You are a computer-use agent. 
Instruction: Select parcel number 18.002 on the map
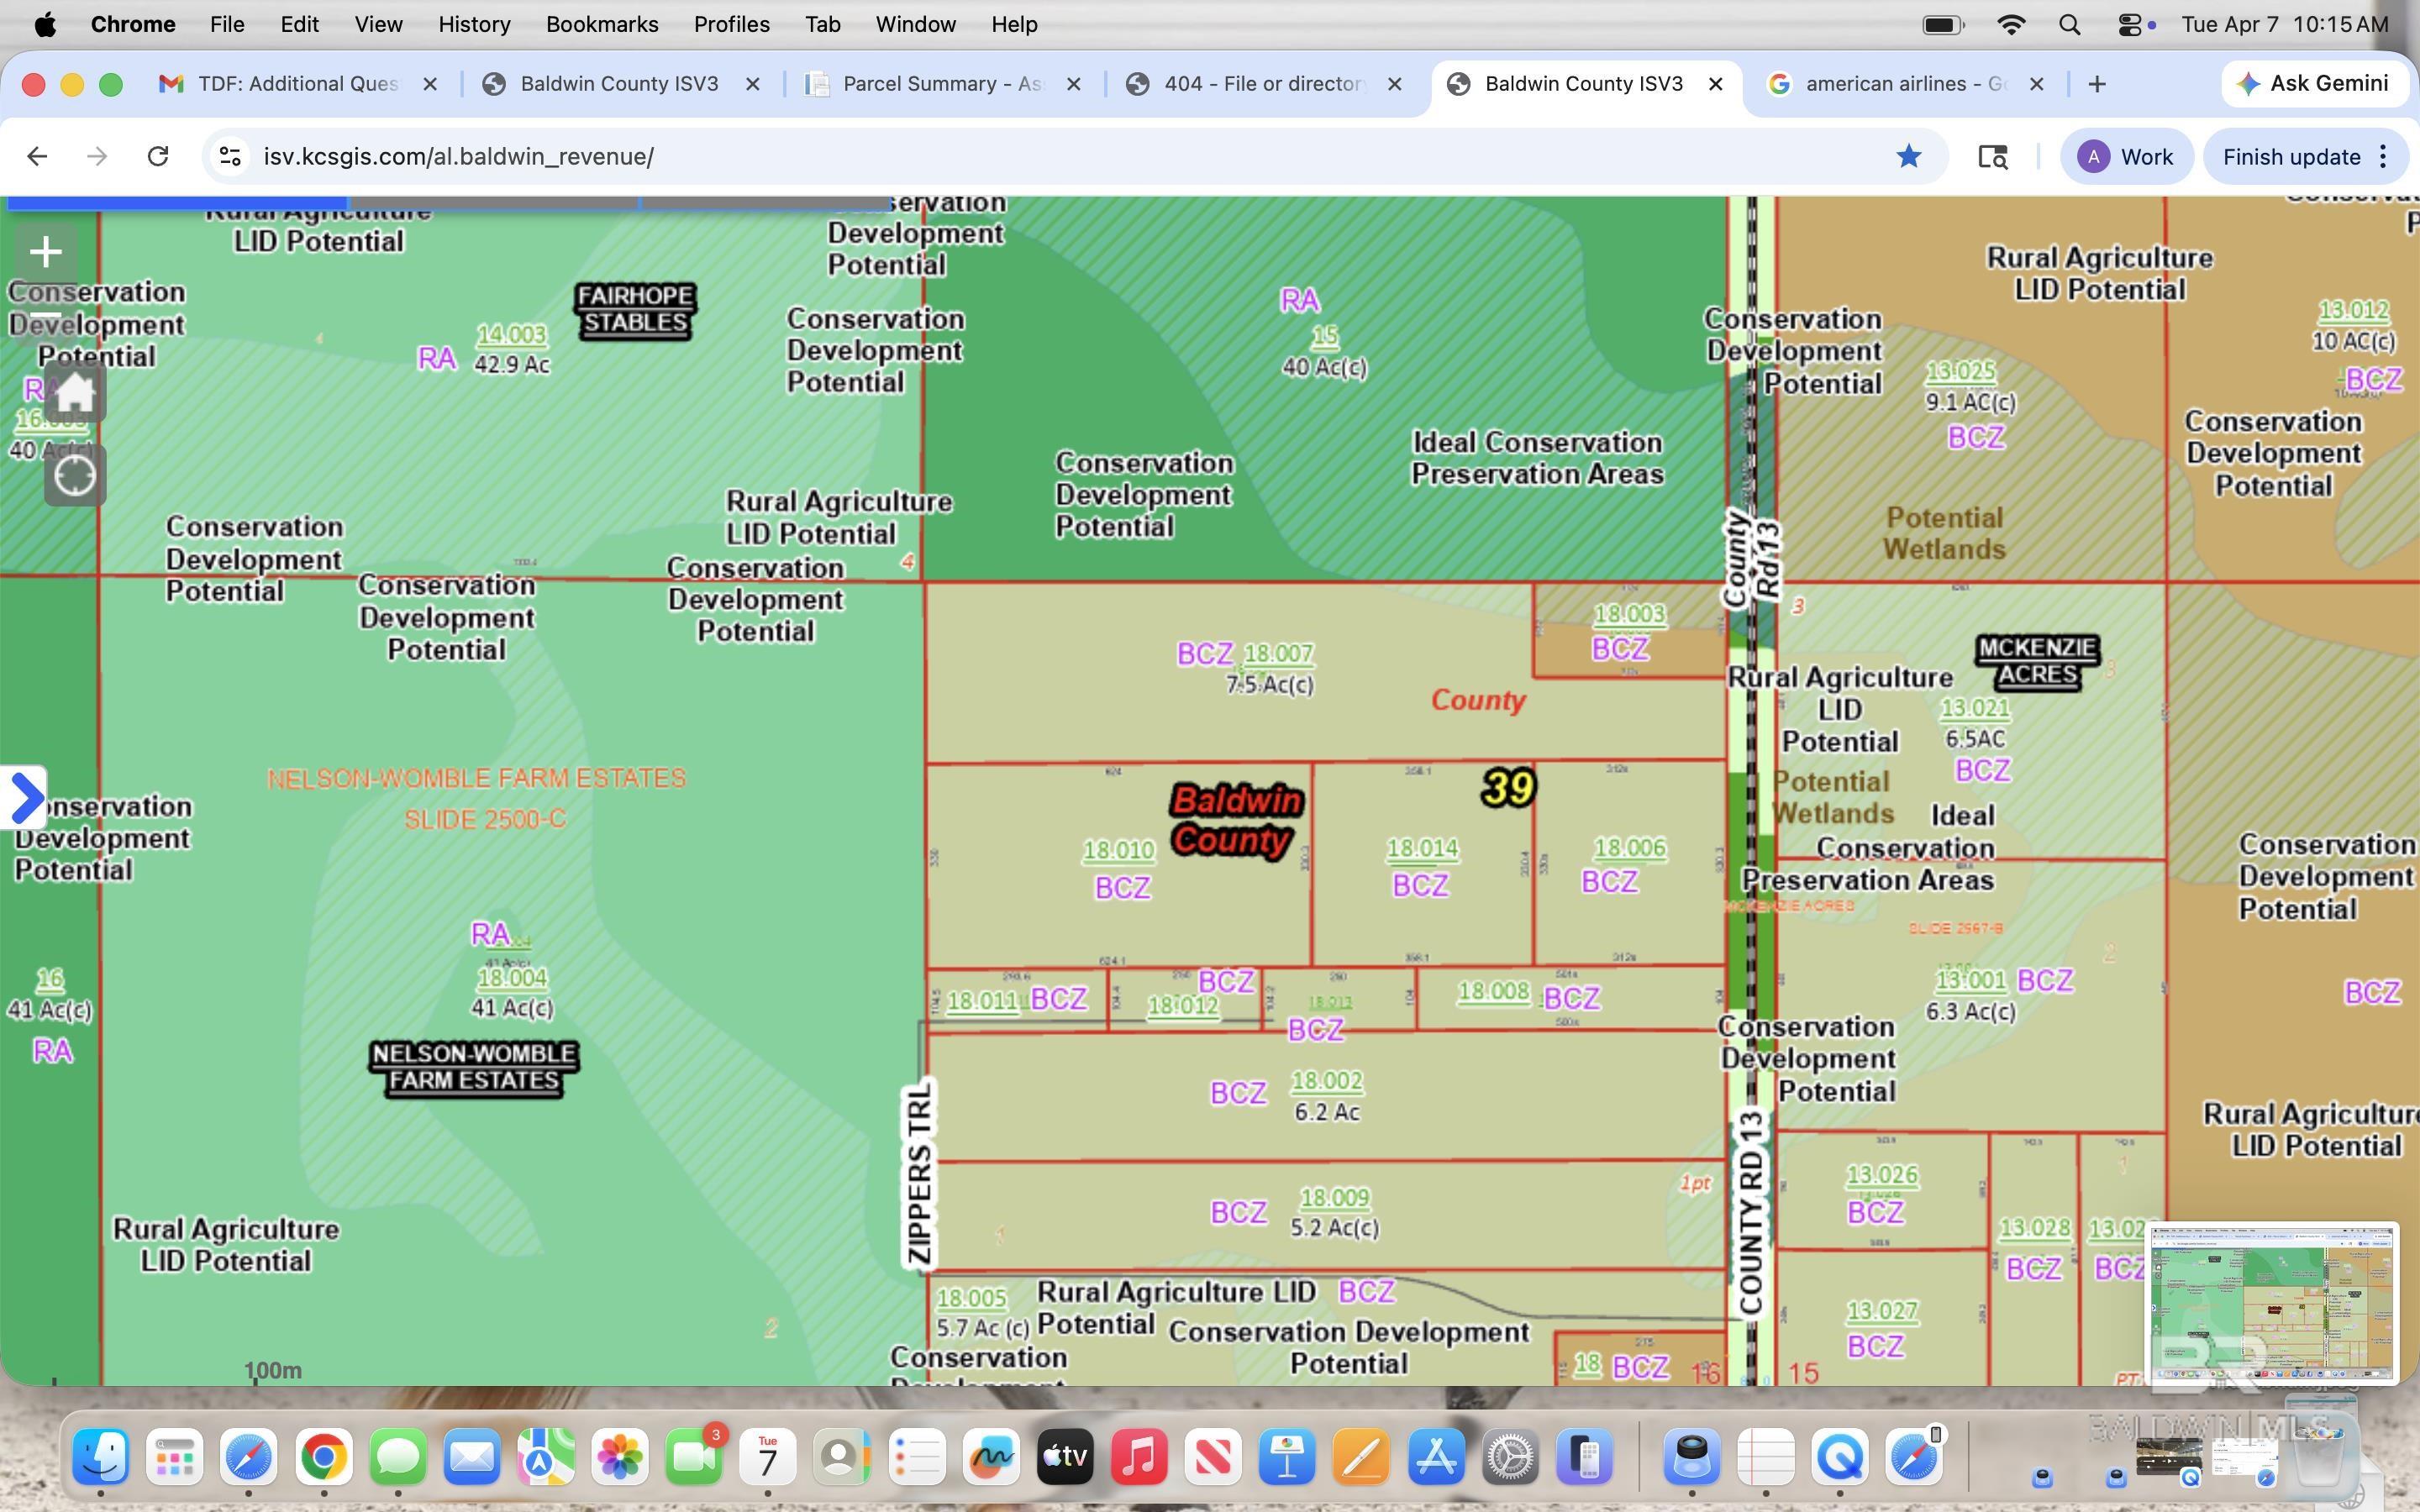click(x=1326, y=1081)
